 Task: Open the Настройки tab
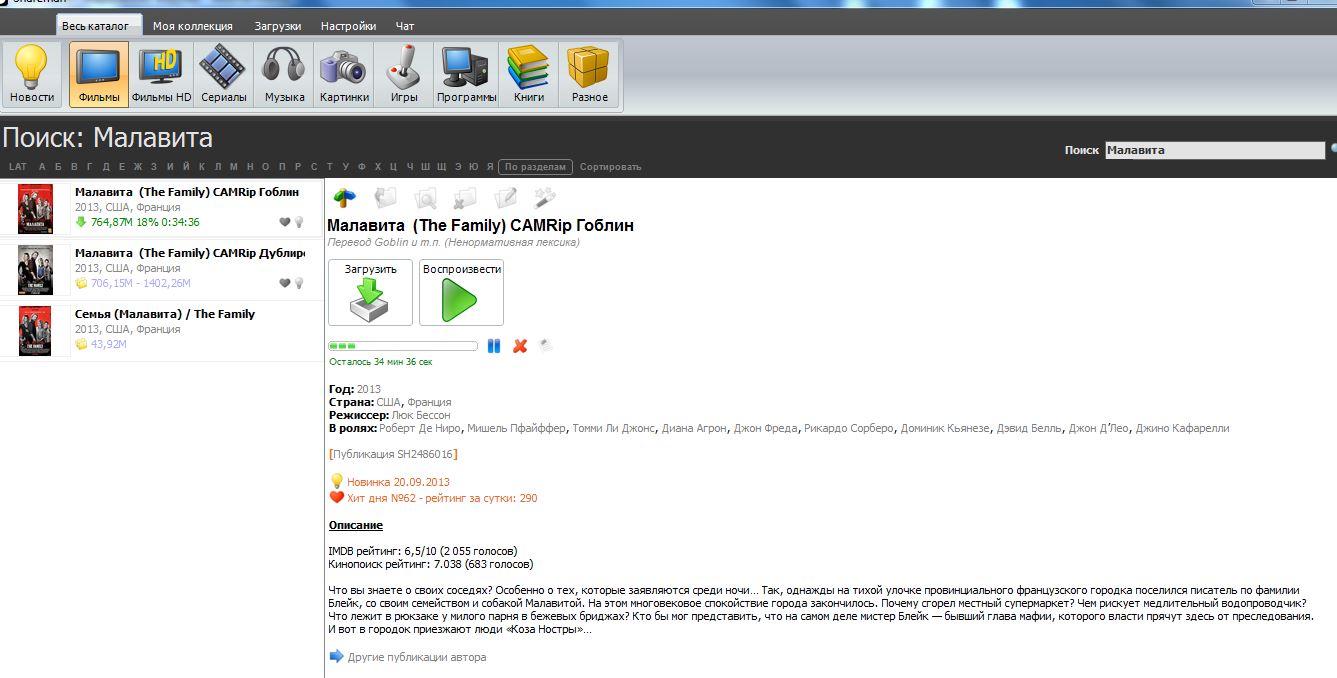349,26
